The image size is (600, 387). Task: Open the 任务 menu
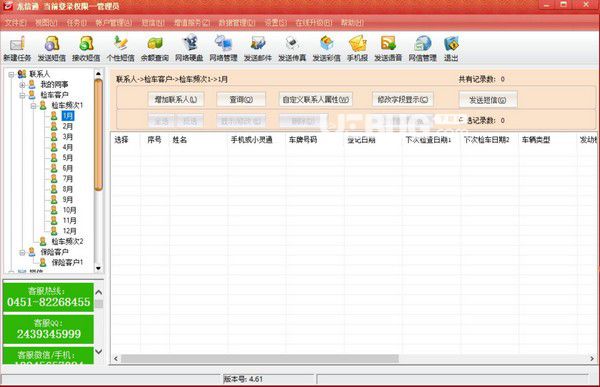[x=76, y=23]
